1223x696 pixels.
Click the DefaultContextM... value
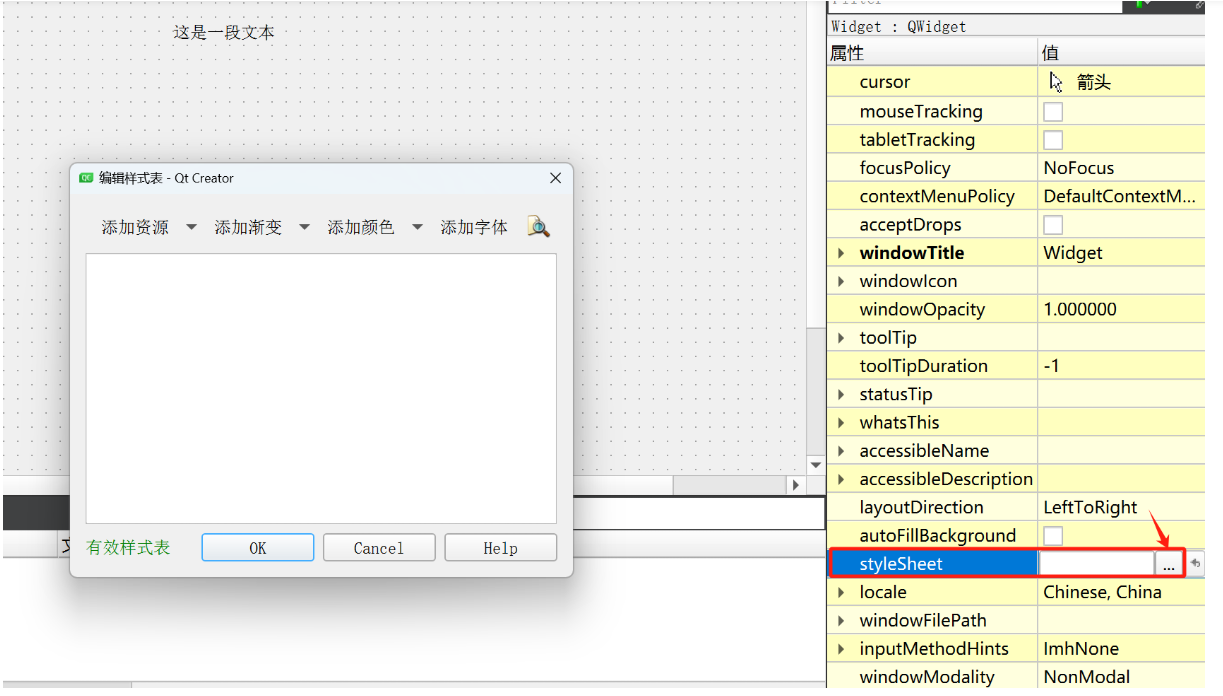tap(1119, 196)
